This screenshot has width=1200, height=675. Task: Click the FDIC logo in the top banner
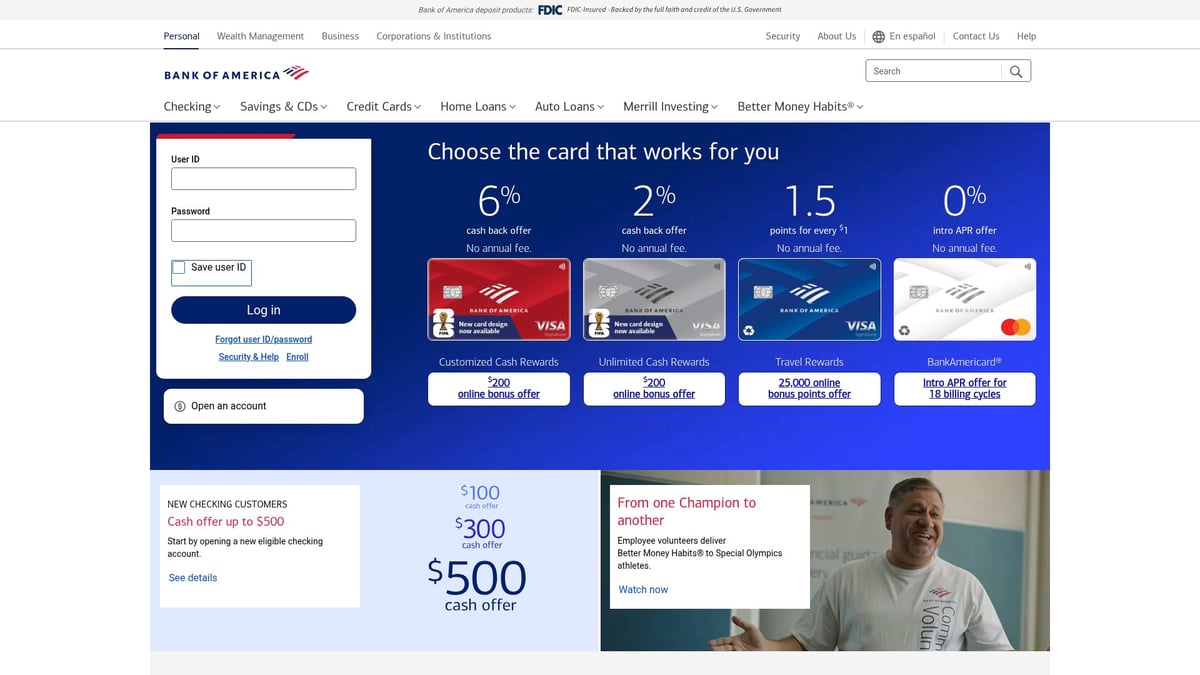pyautogui.click(x=549, y=9)
